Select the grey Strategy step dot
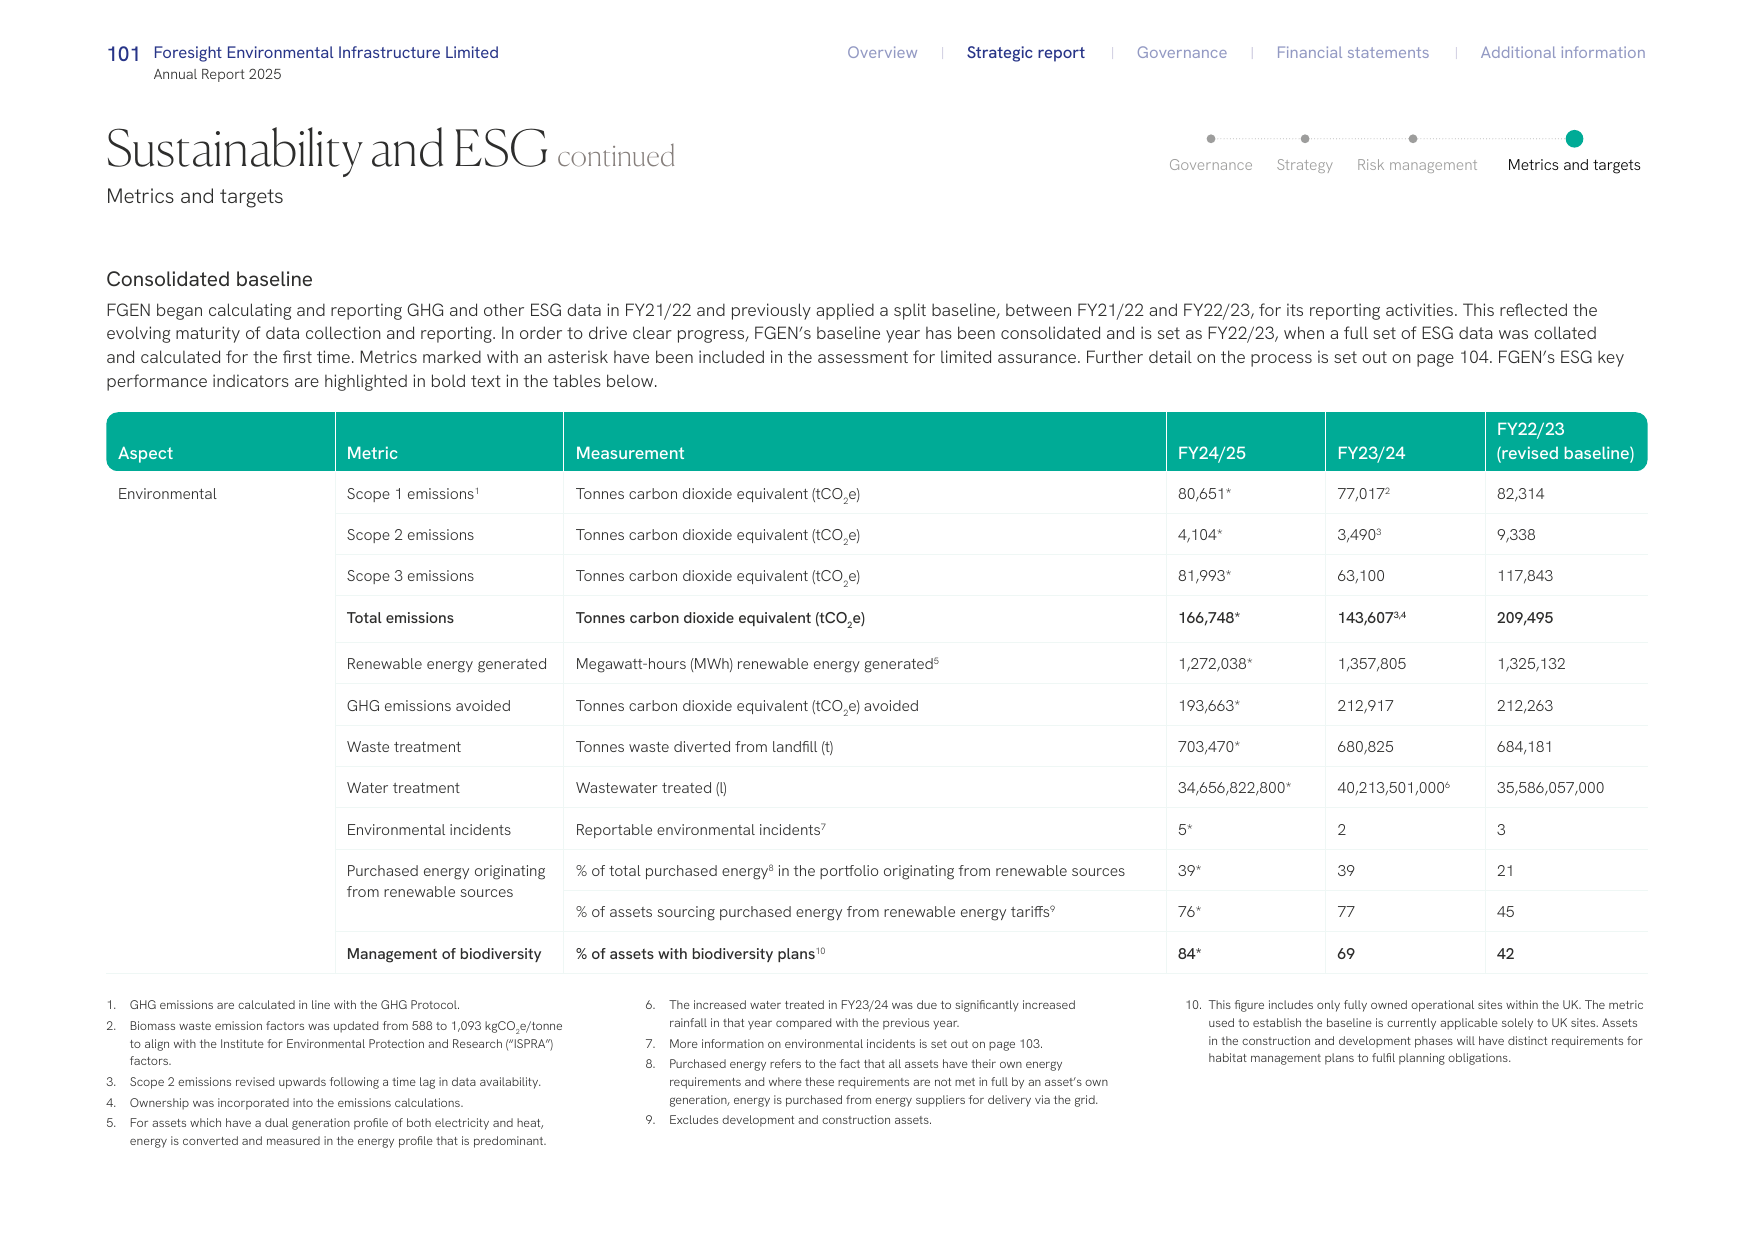This screenshot has height=1241, width=1754. click(1305, 139)
